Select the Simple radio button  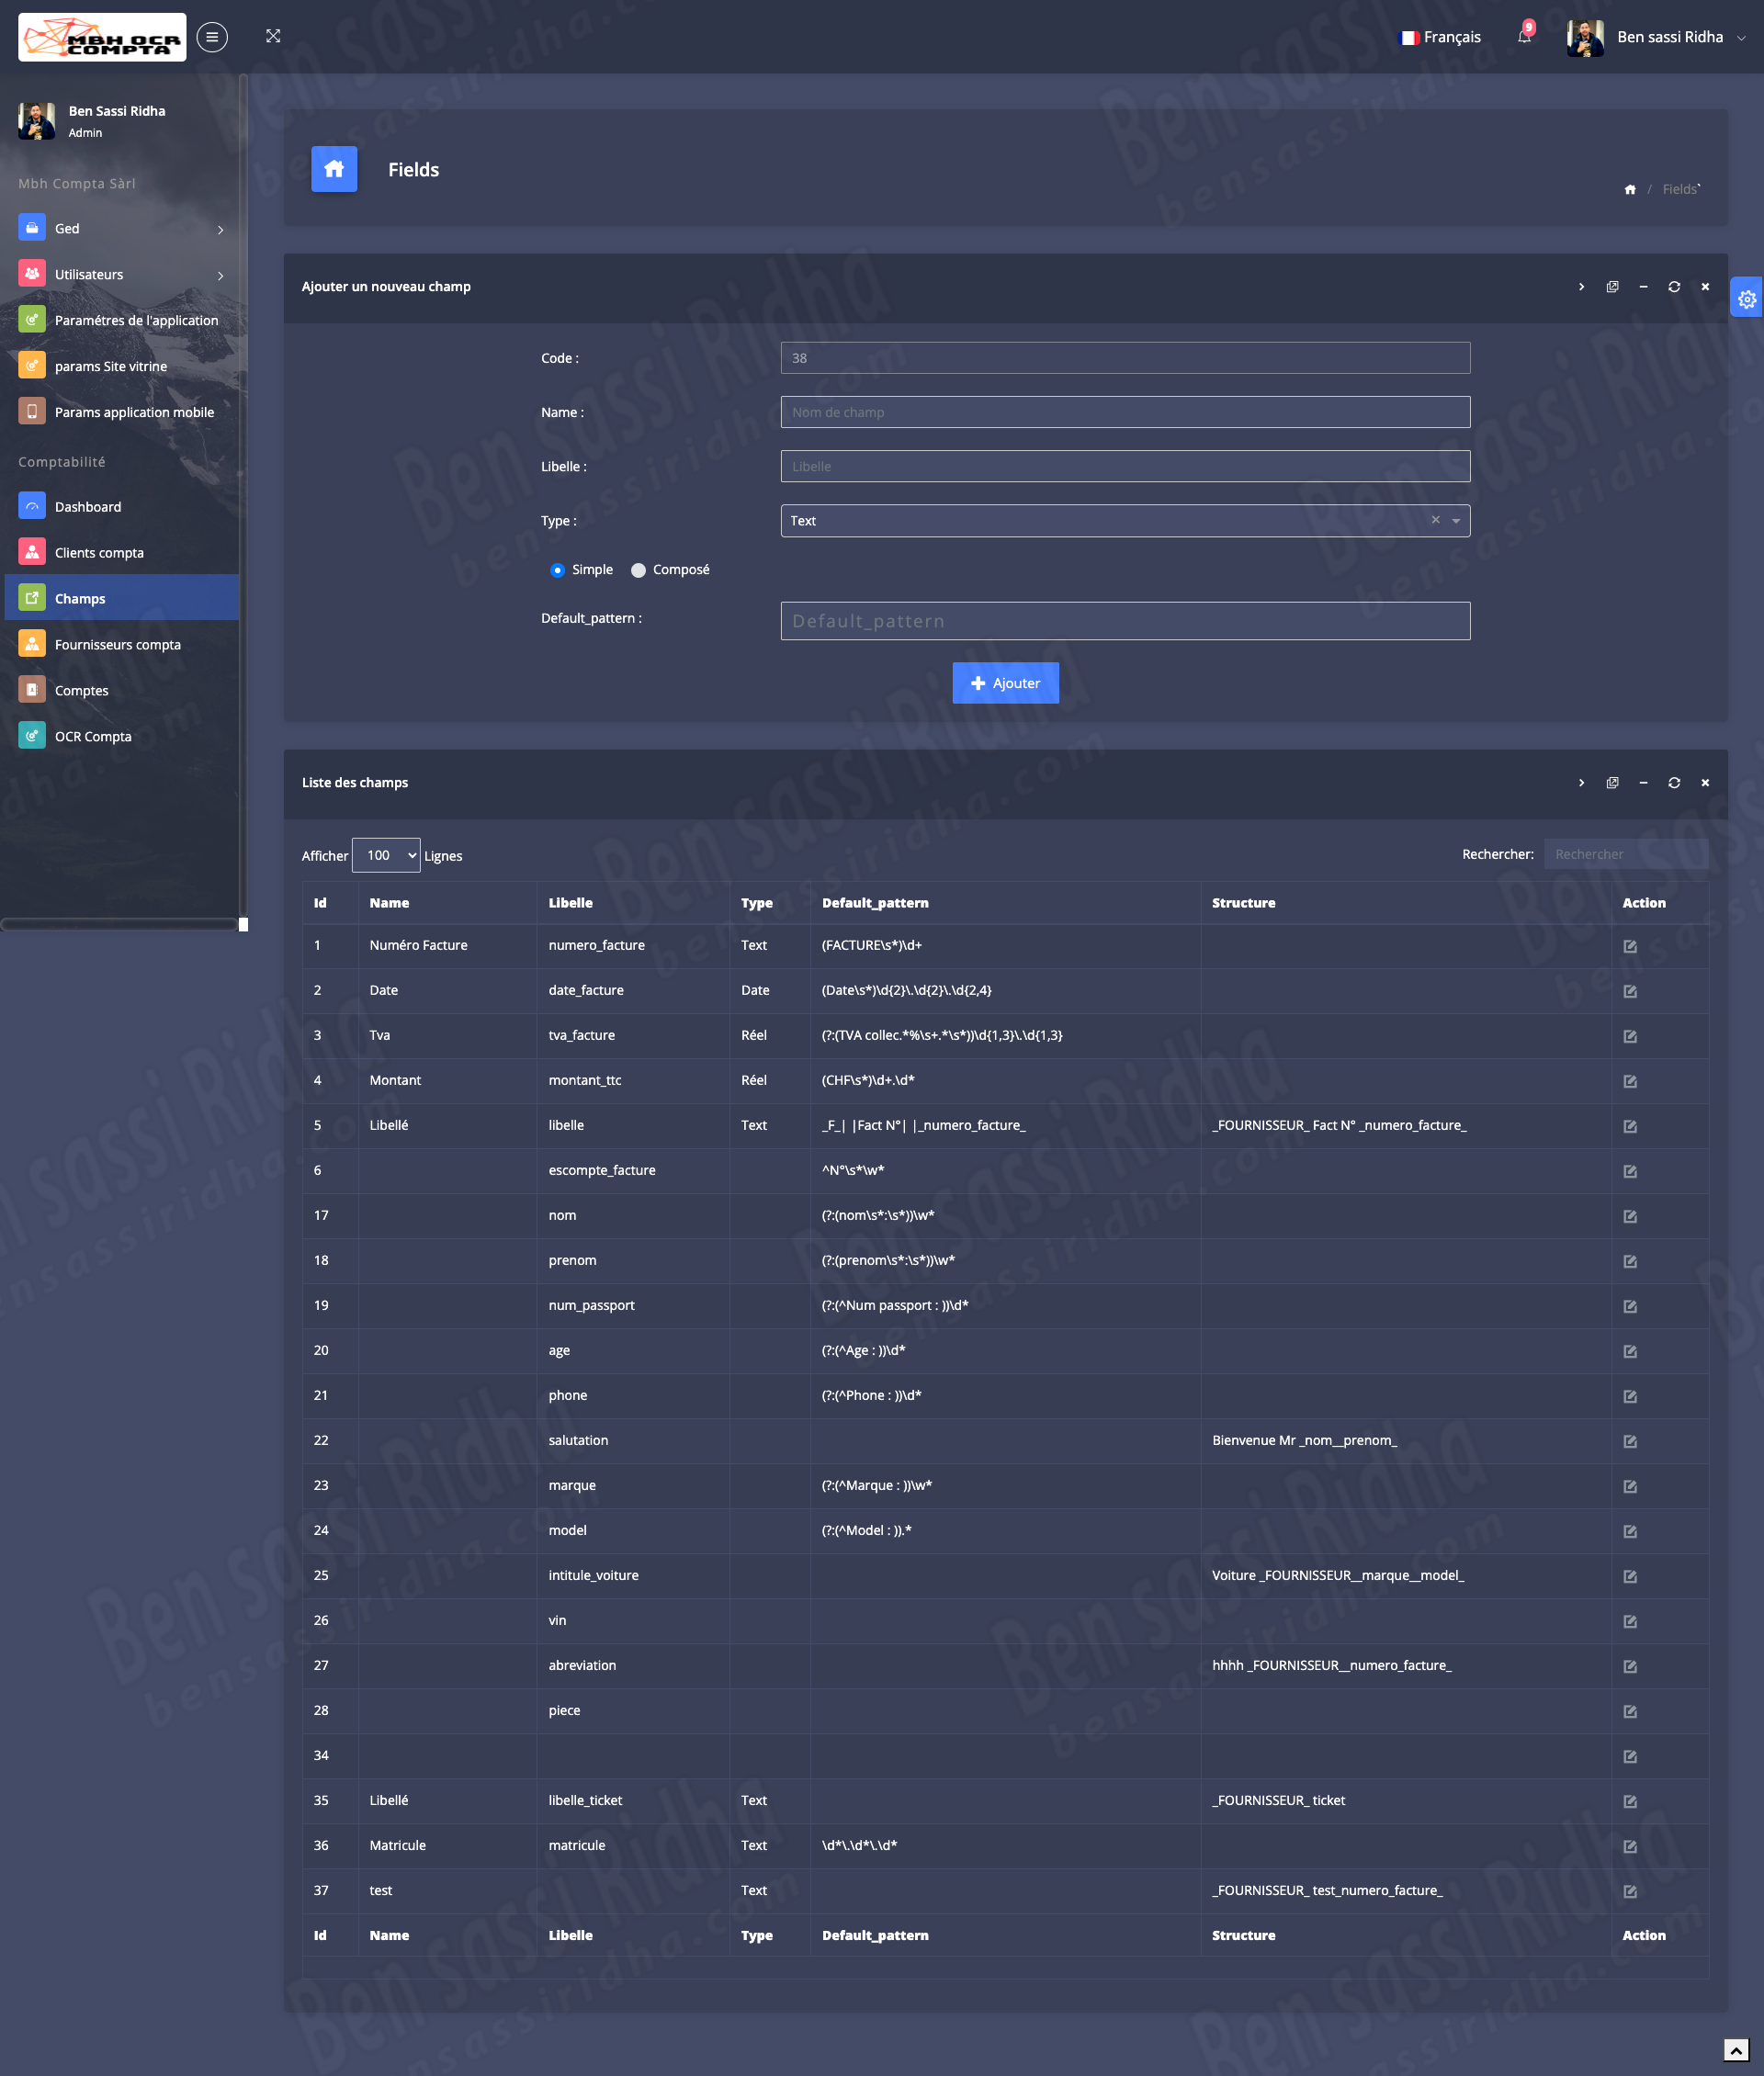click(557, 570)
